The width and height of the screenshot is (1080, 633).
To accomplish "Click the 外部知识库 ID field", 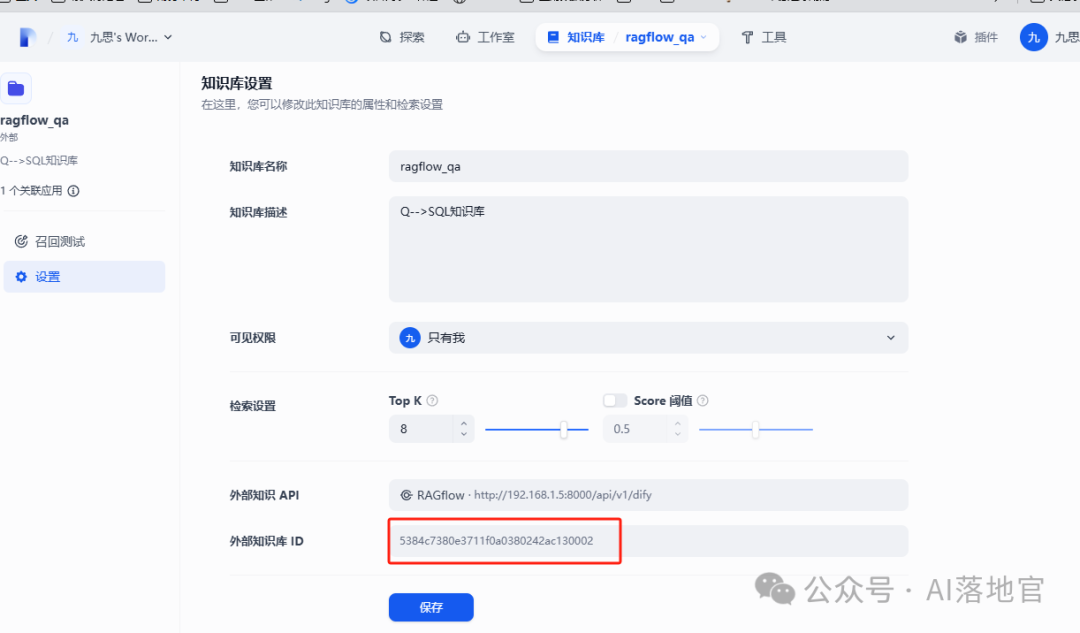I will point(648,541).
